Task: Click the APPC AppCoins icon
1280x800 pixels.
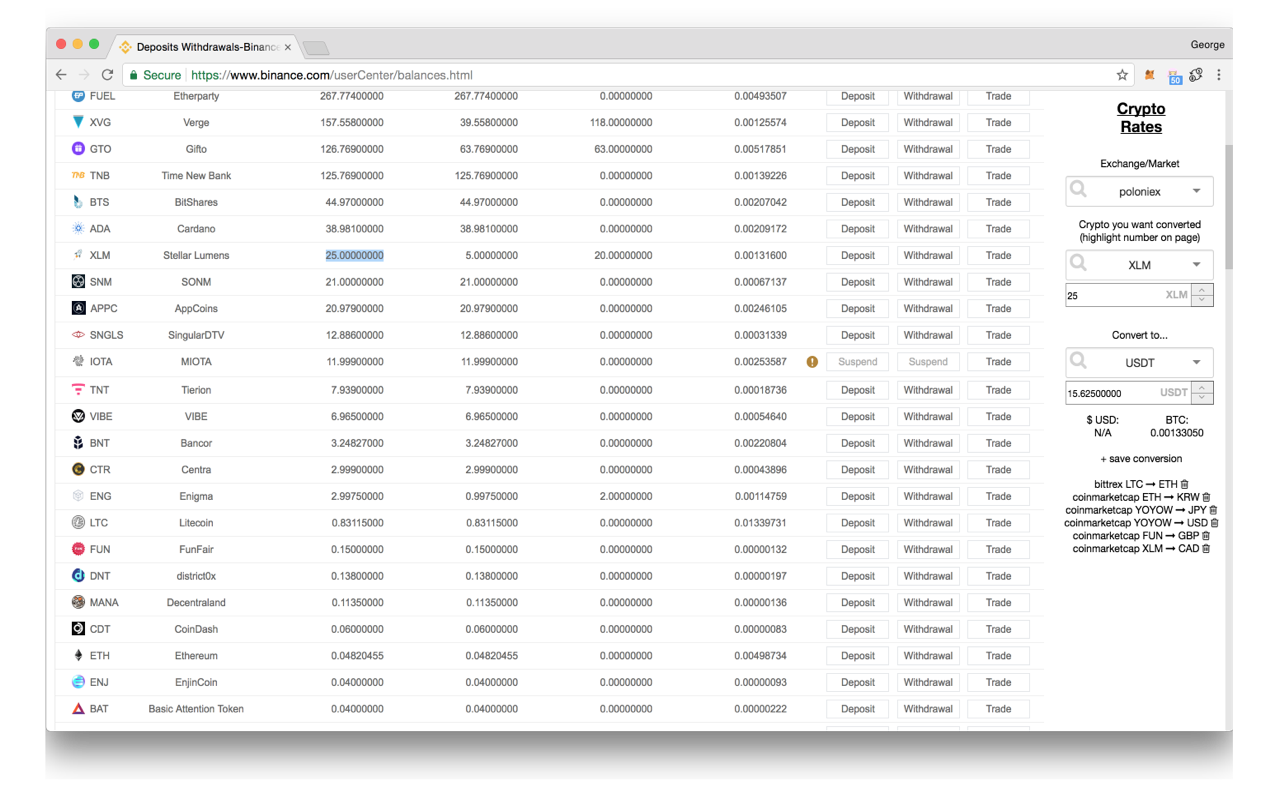Action: click(78, 308)
